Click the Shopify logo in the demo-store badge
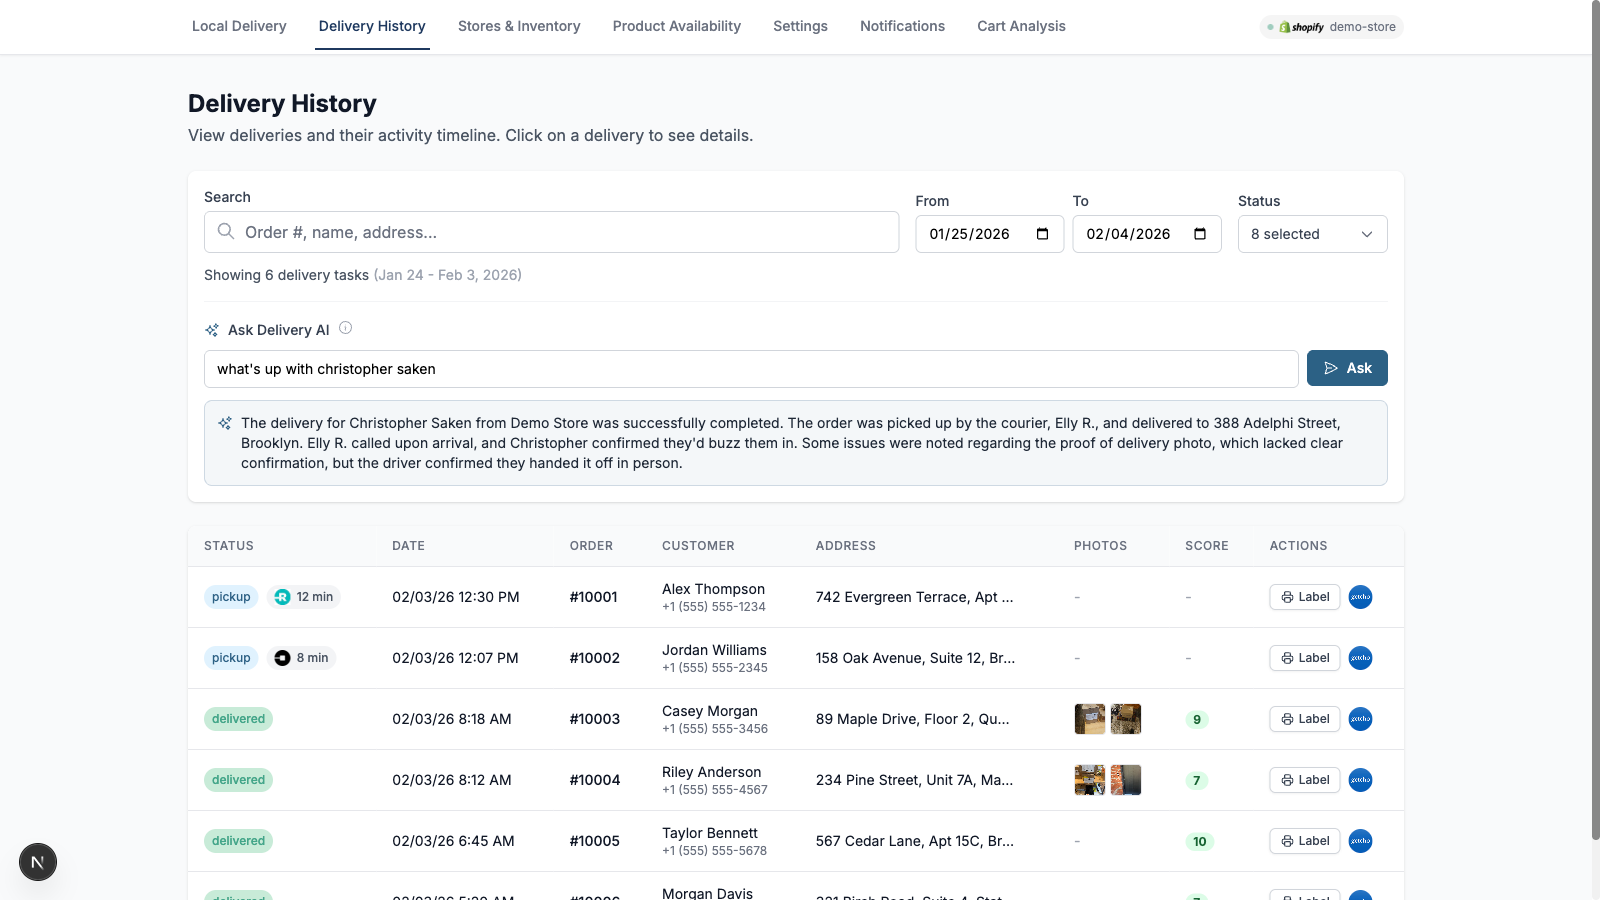The width and height of the screenshot is (1600, 900). click(x=1284, y=27)
